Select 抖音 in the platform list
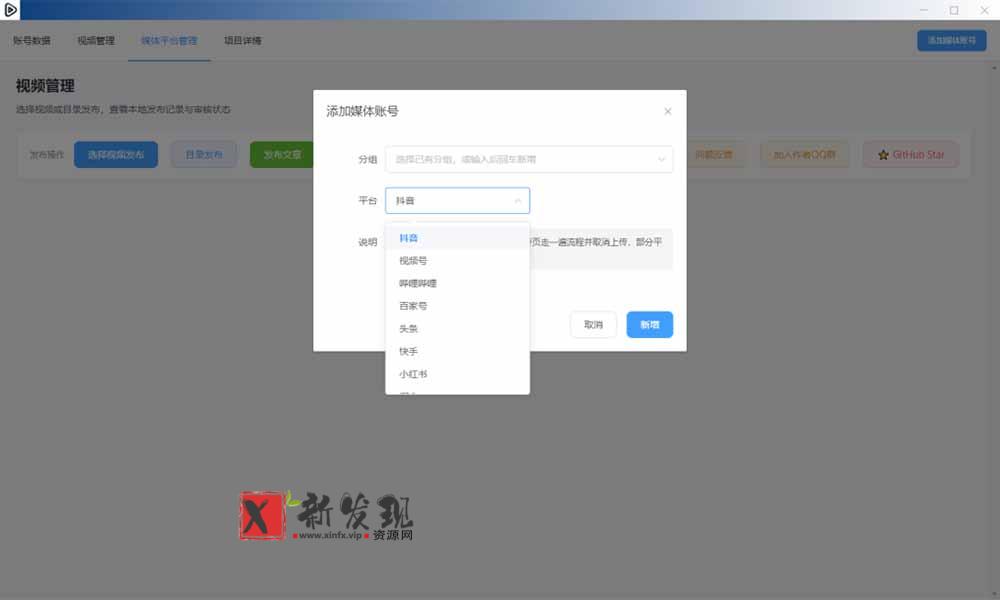This screenshot has height=600, width=1000. (457, 238)
